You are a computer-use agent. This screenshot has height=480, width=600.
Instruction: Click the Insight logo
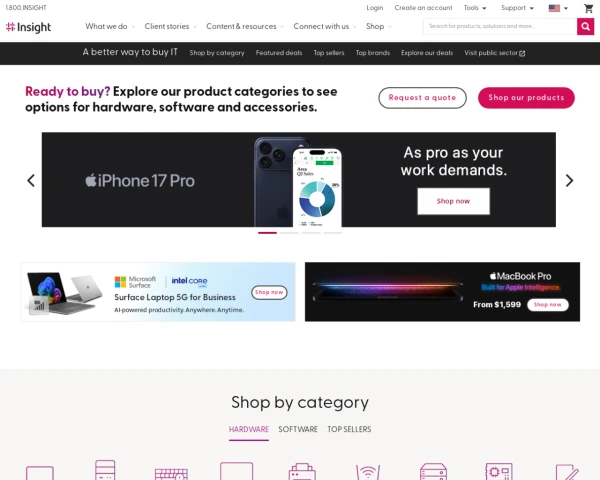pyautogui.click(x=28, y=27)
